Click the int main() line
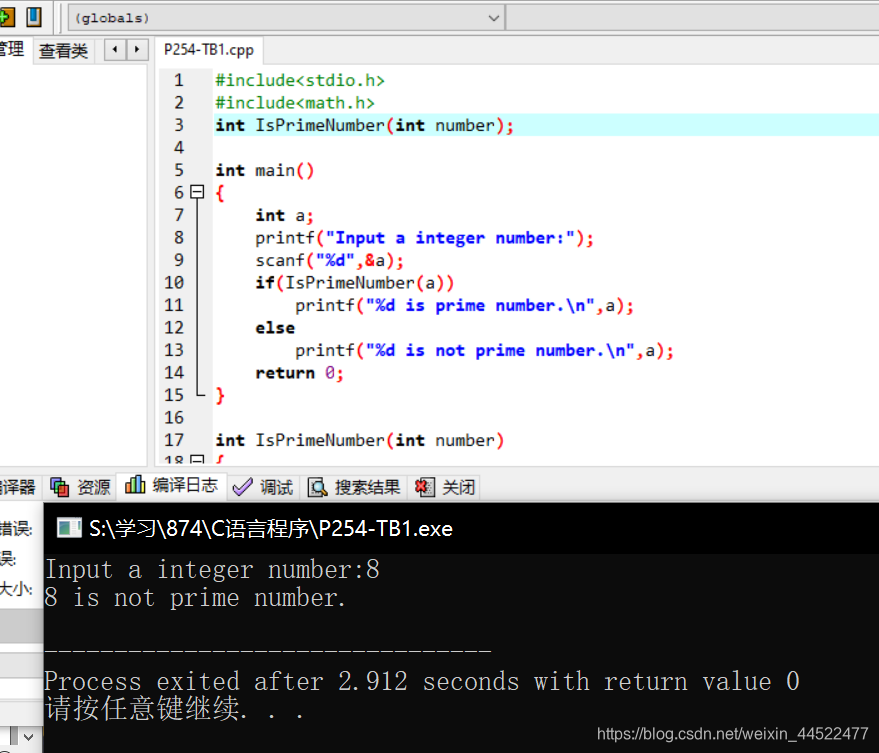 (x=265, y=170)
